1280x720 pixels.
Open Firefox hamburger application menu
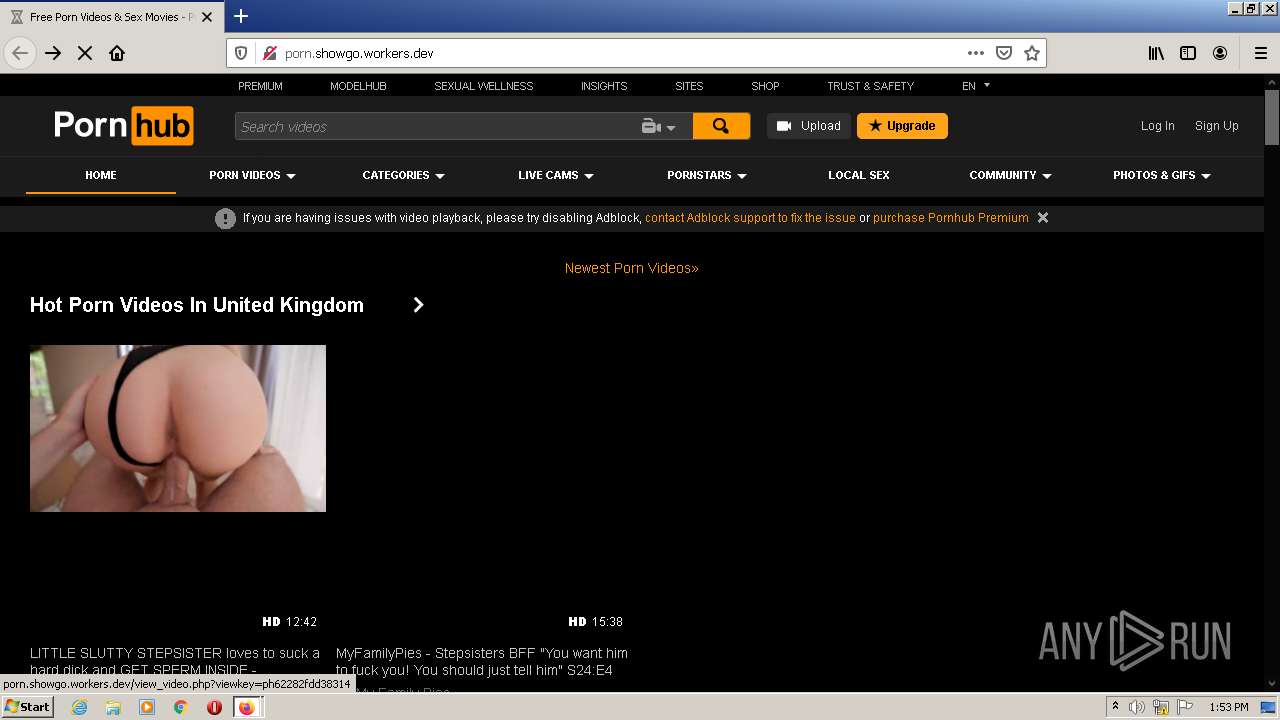(x=1260, y=53)
